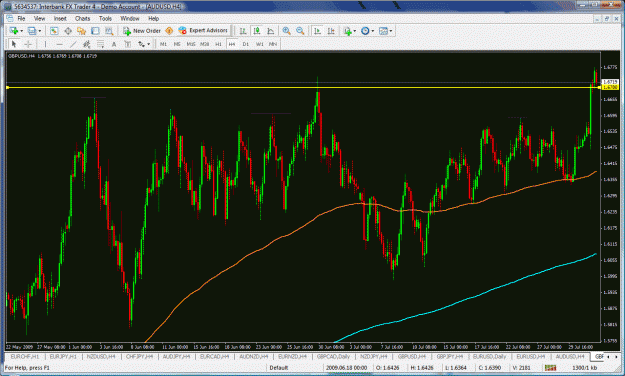625x376 pixels.
Task: Toggle chart auto scroll
Action: [317, 31]
